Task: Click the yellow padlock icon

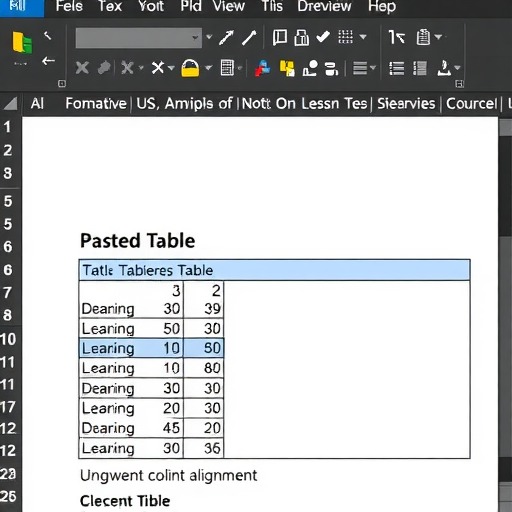Action: [x=190, y=68]
